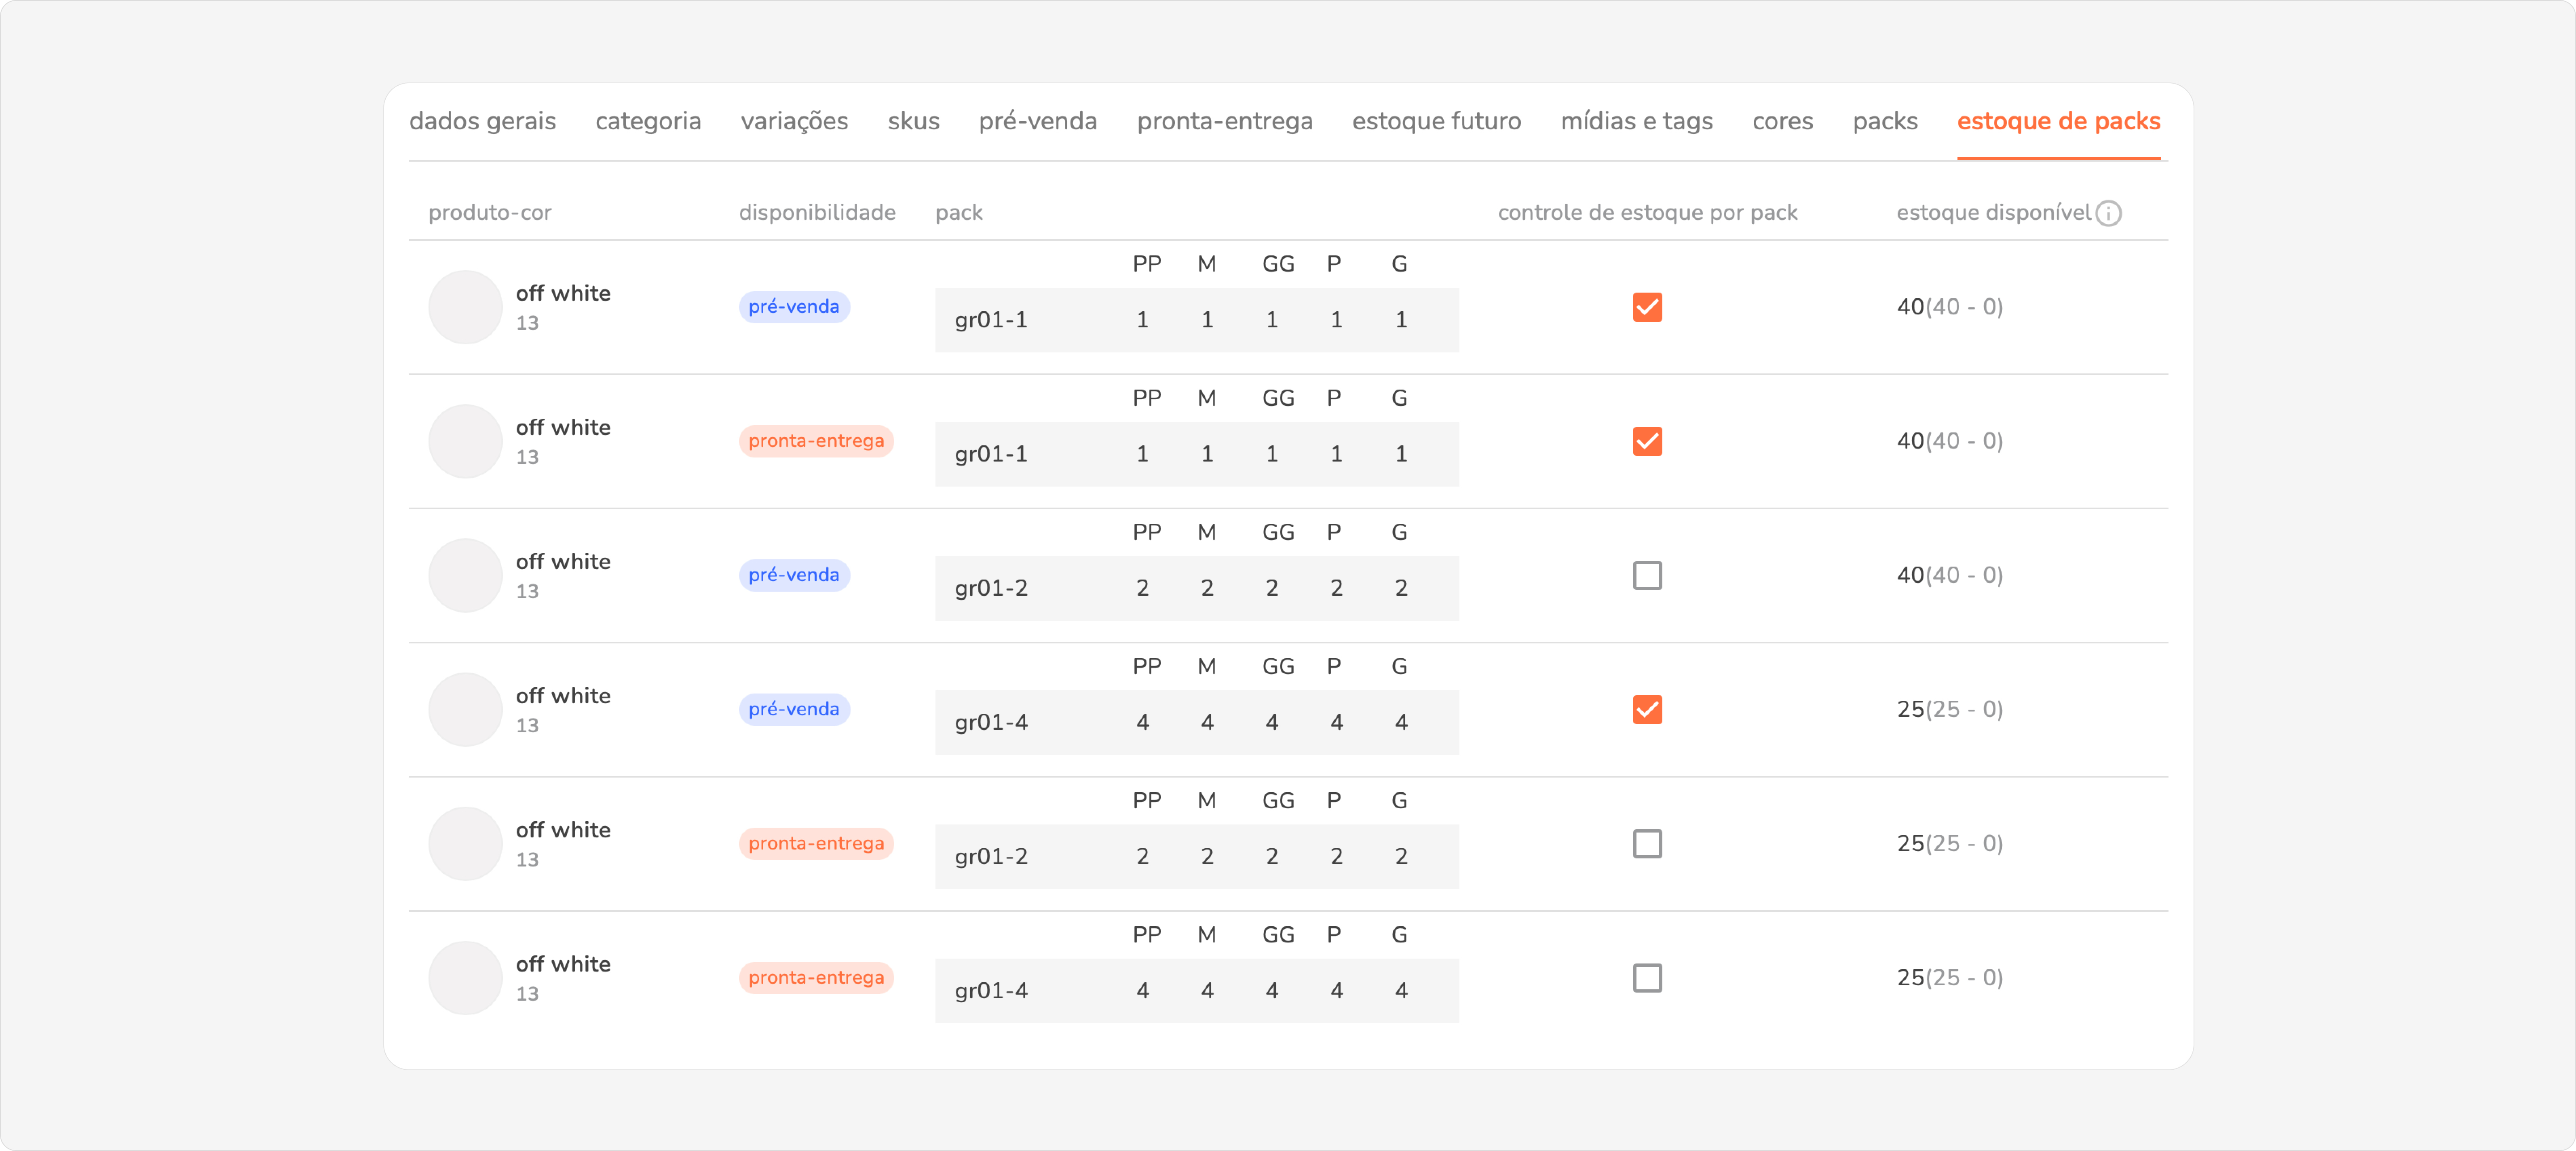Screen dimensions: 2576x1151
Task: Enable stock control for pré-venda gr01-2 pack
Action: (1647, 575)
